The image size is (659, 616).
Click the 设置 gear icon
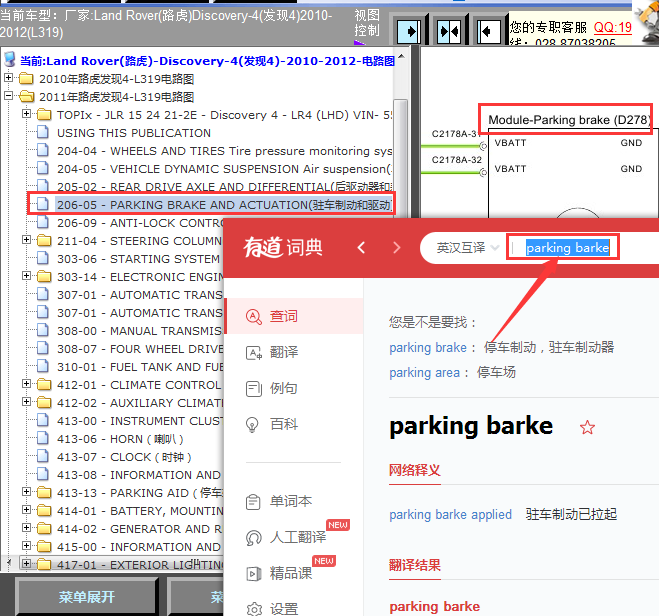coord(254,609)
